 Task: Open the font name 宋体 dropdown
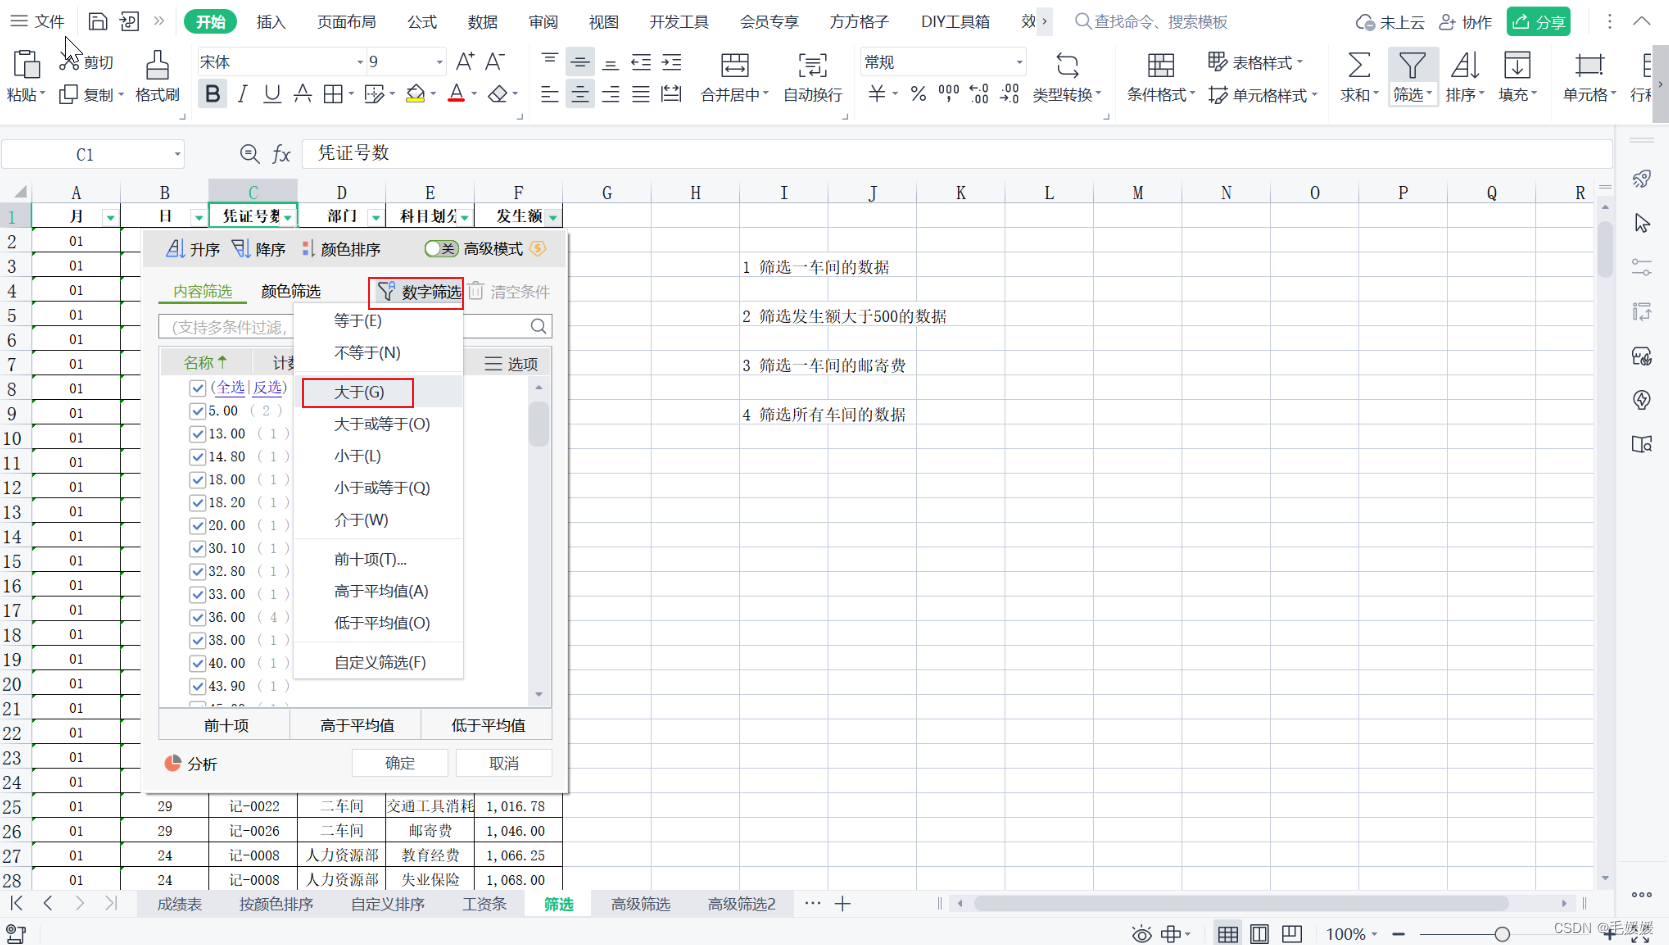360,62
